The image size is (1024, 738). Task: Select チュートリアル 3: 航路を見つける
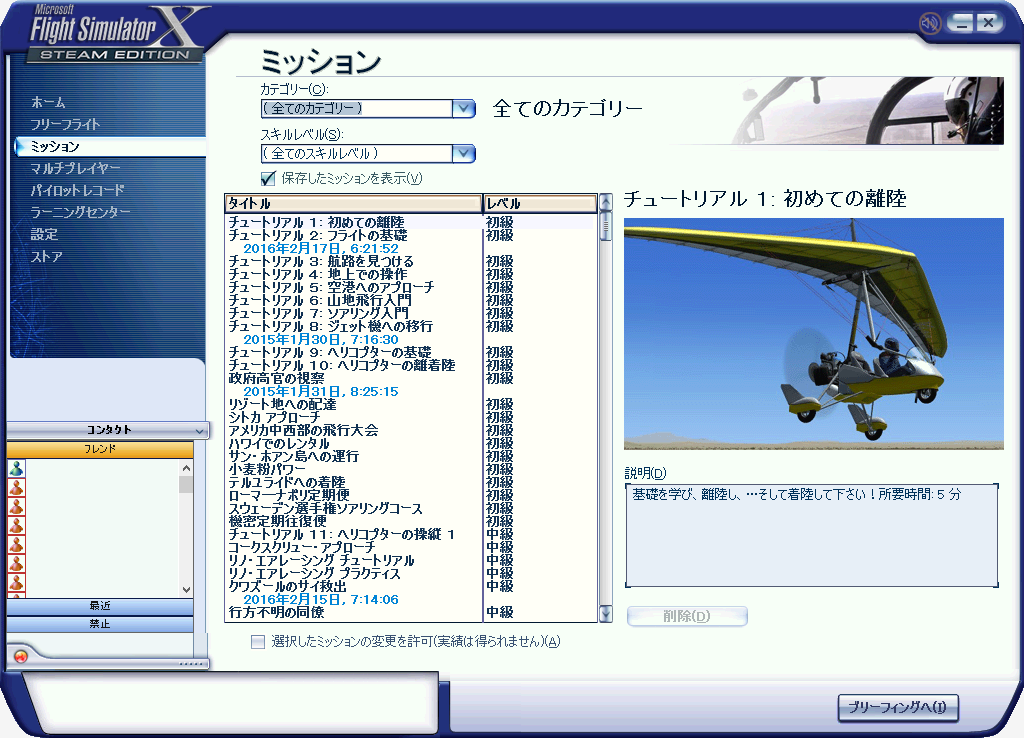click(321, 261)
